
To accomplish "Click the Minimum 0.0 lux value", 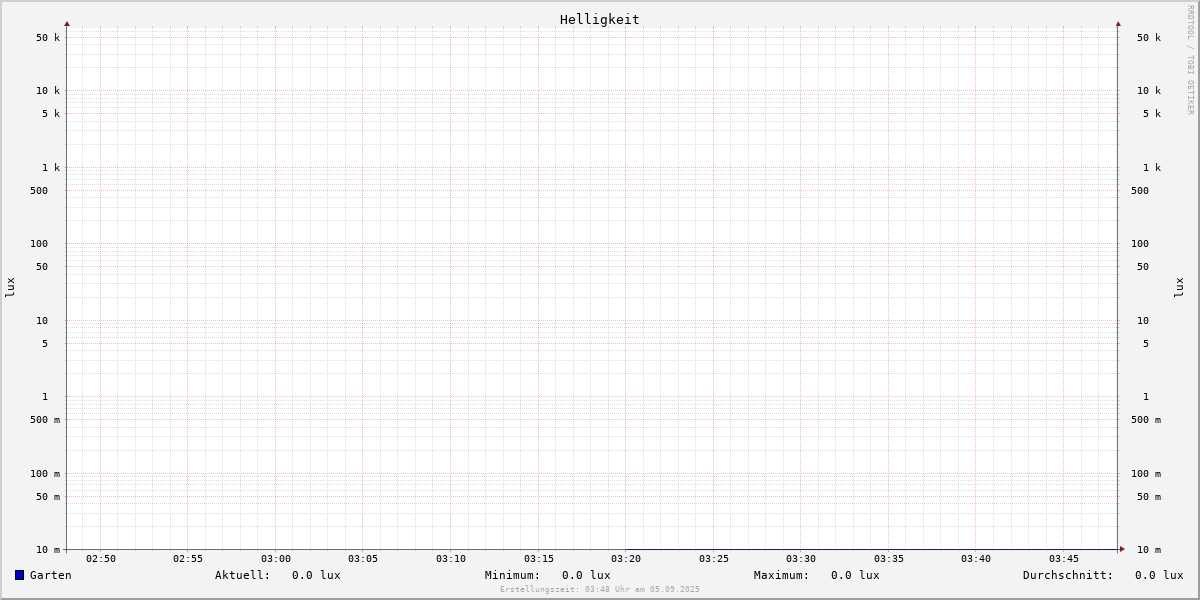I will (x=586, y=575).
